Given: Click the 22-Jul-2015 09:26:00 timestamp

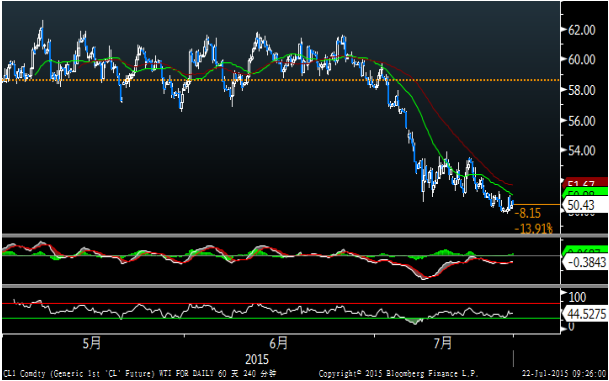Looking at the screenshot, I should point(564,374).
